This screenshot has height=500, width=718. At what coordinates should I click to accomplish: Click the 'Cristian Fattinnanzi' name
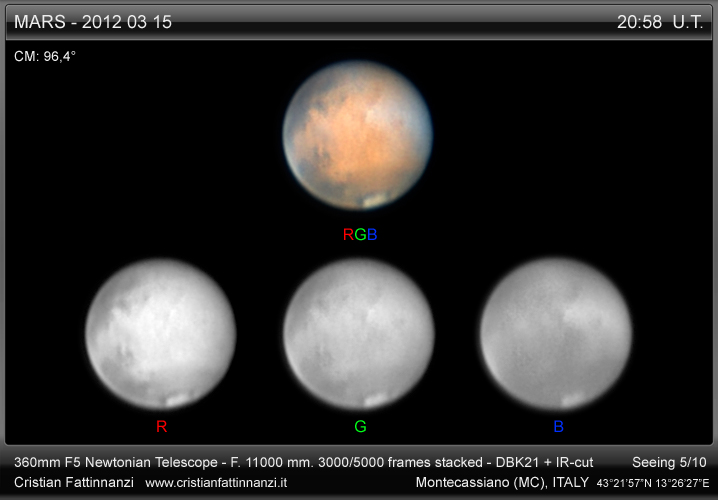point(74,482)
